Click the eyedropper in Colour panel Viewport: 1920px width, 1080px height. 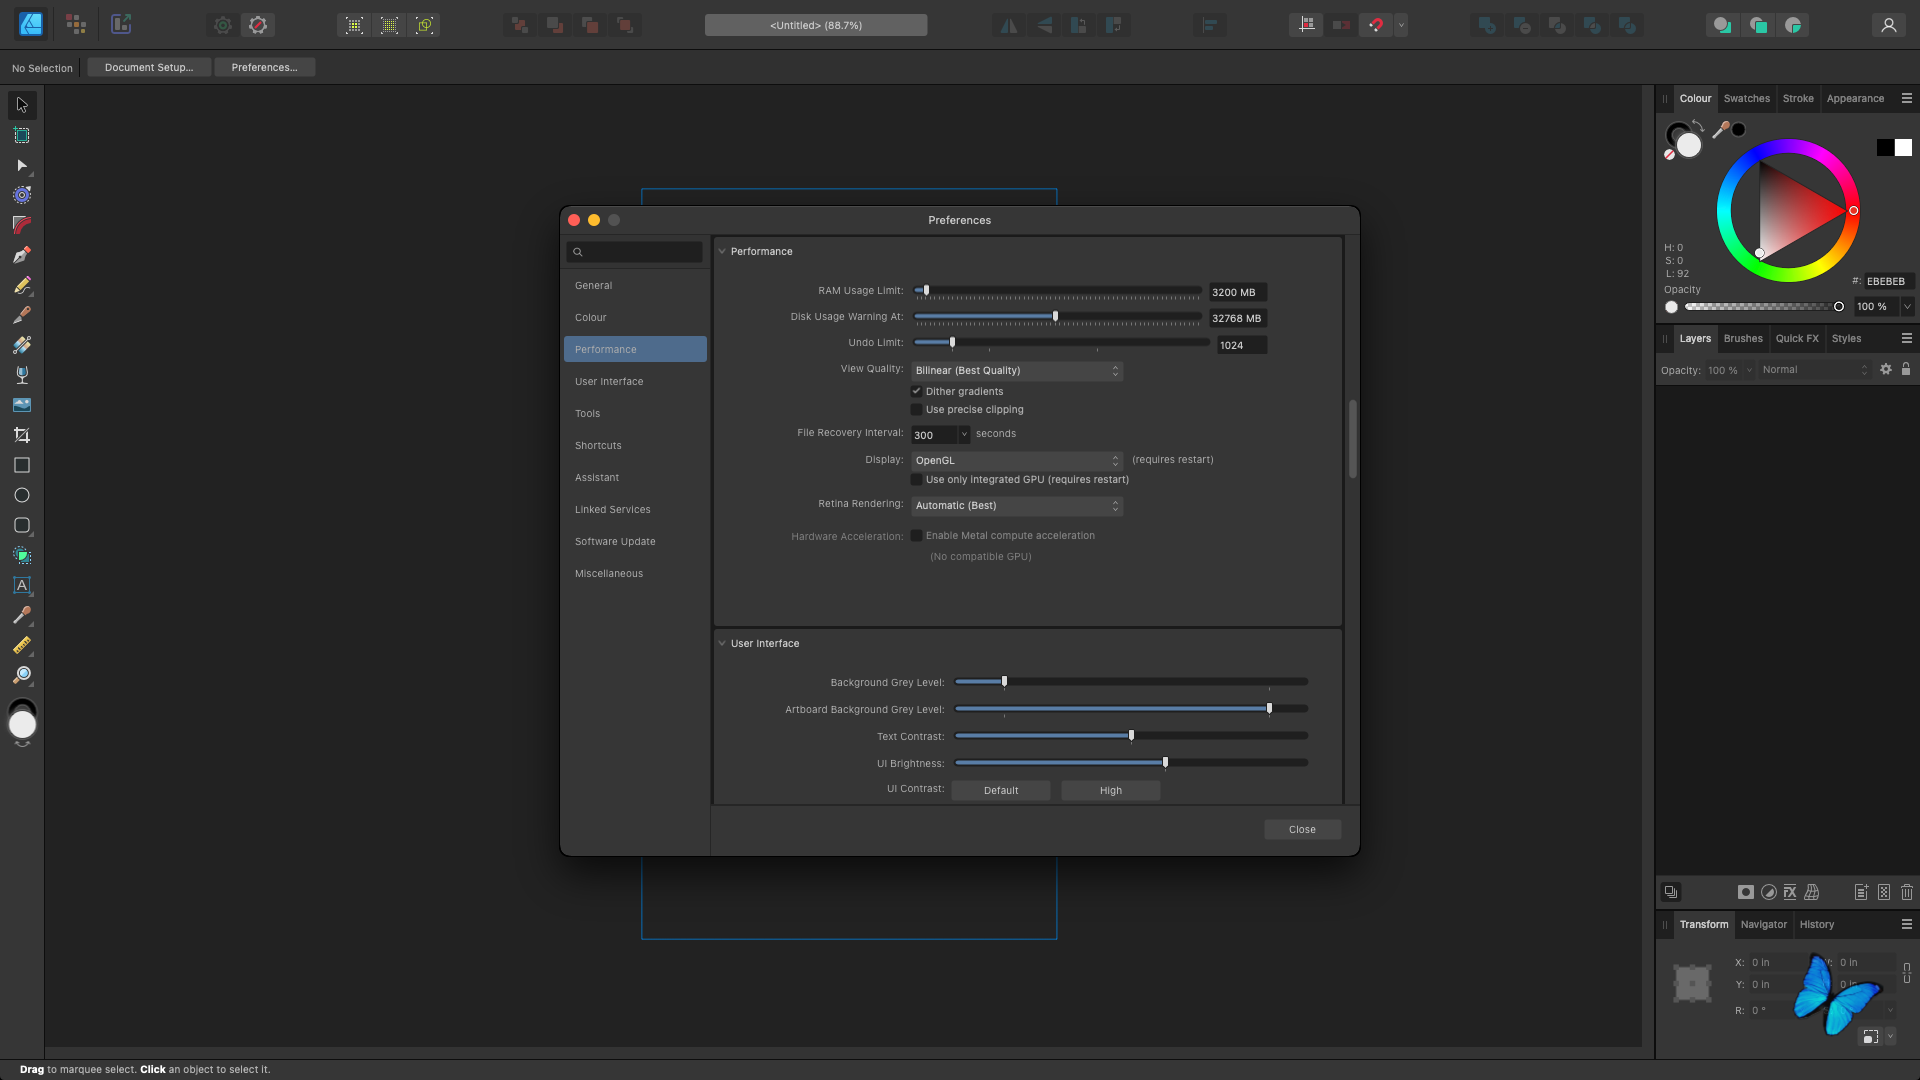[1720, 130]
